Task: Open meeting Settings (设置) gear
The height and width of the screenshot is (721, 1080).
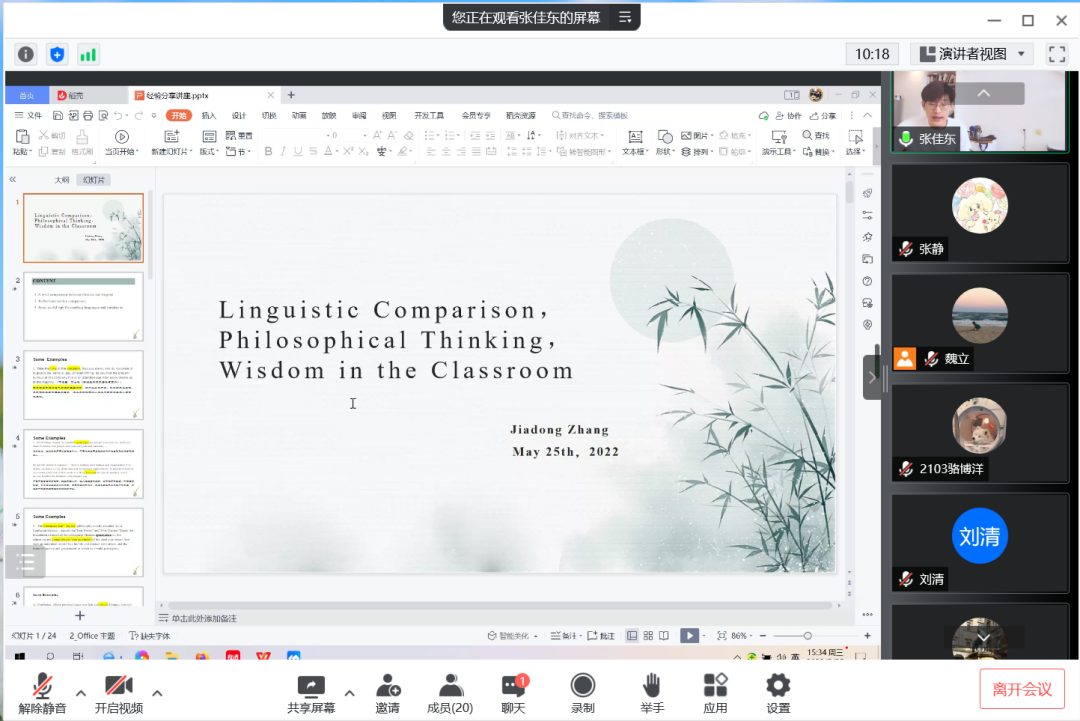Action: (x=778, y=693)
